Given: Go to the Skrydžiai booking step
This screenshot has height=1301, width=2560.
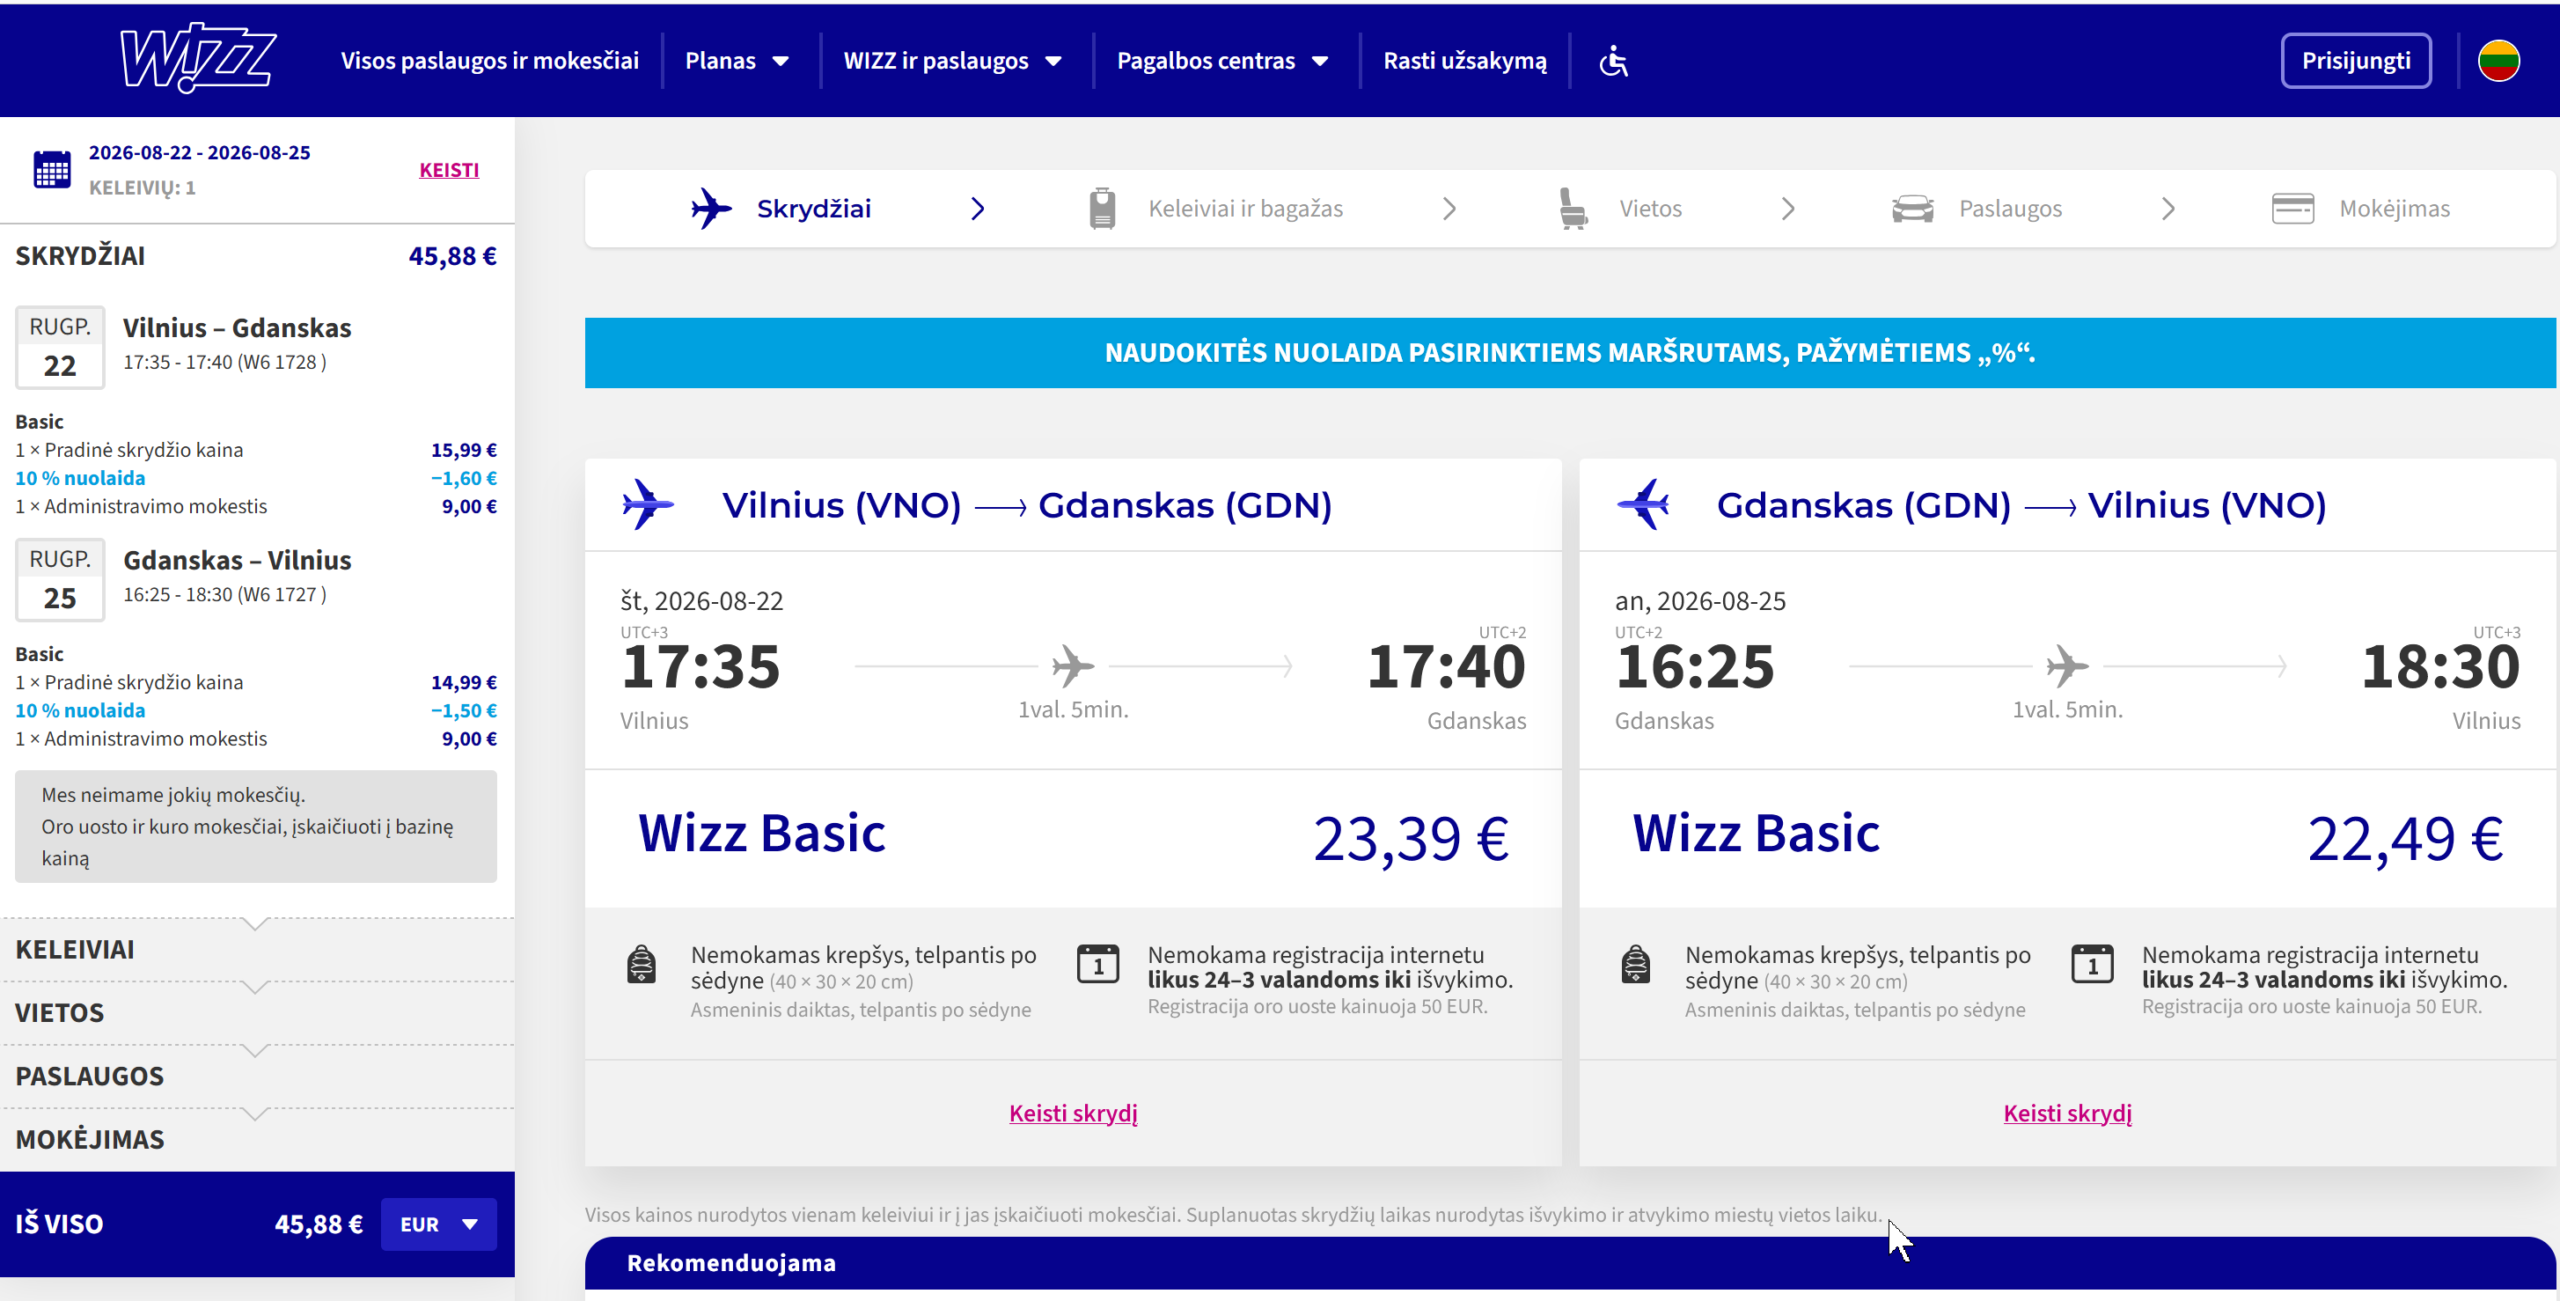Looking at the screenshot, I should 782,209.
